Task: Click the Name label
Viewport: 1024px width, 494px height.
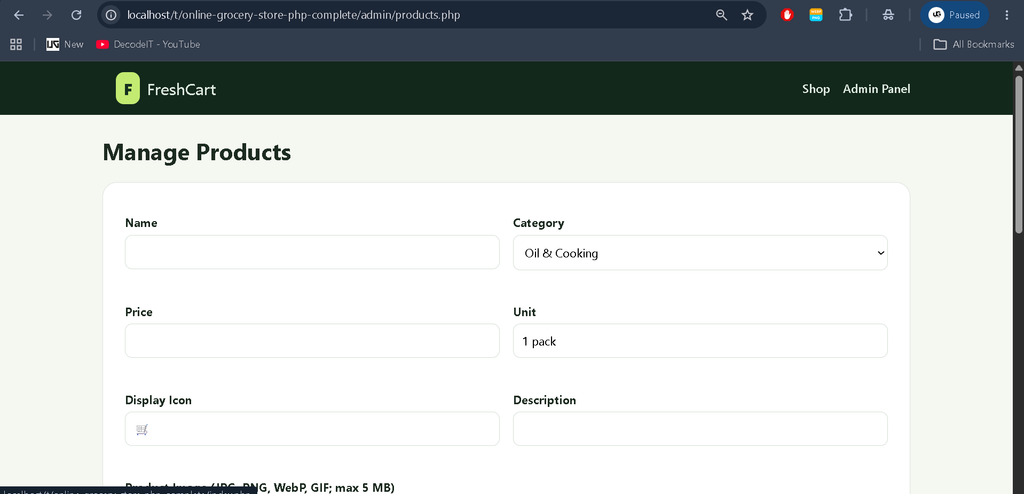Action: 141,223
